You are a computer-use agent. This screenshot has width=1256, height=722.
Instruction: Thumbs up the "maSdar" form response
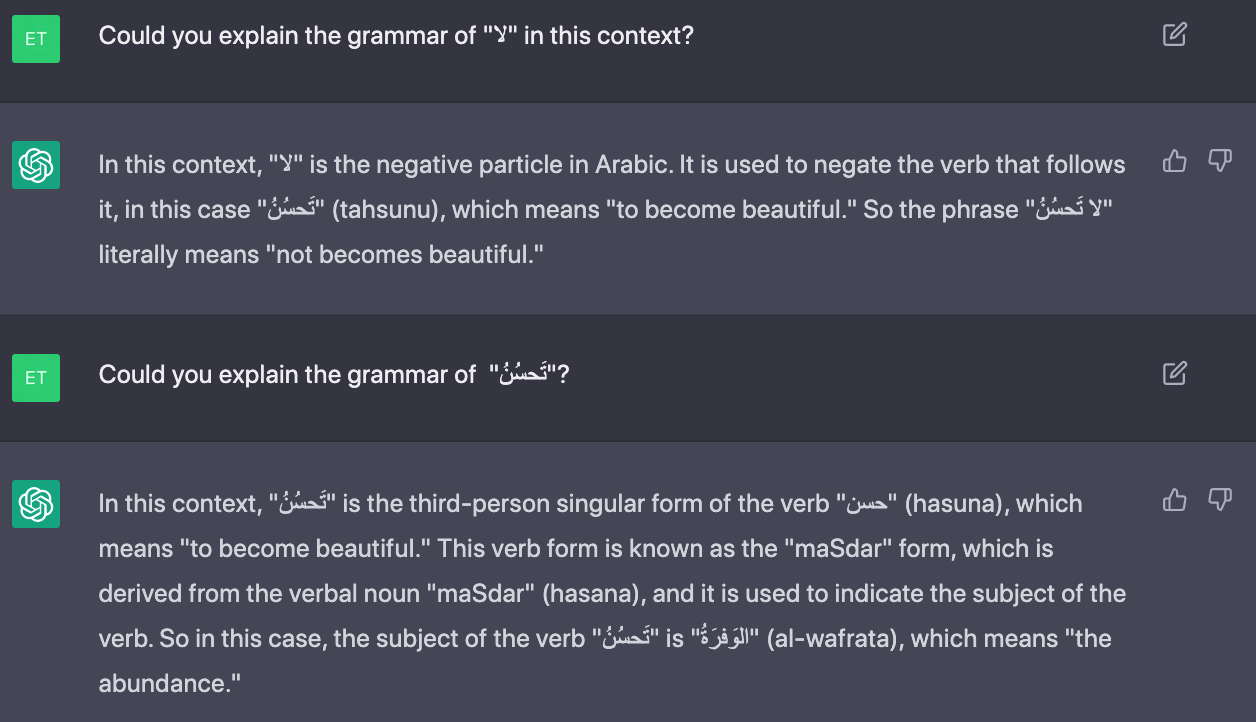tap(1174, 500)
